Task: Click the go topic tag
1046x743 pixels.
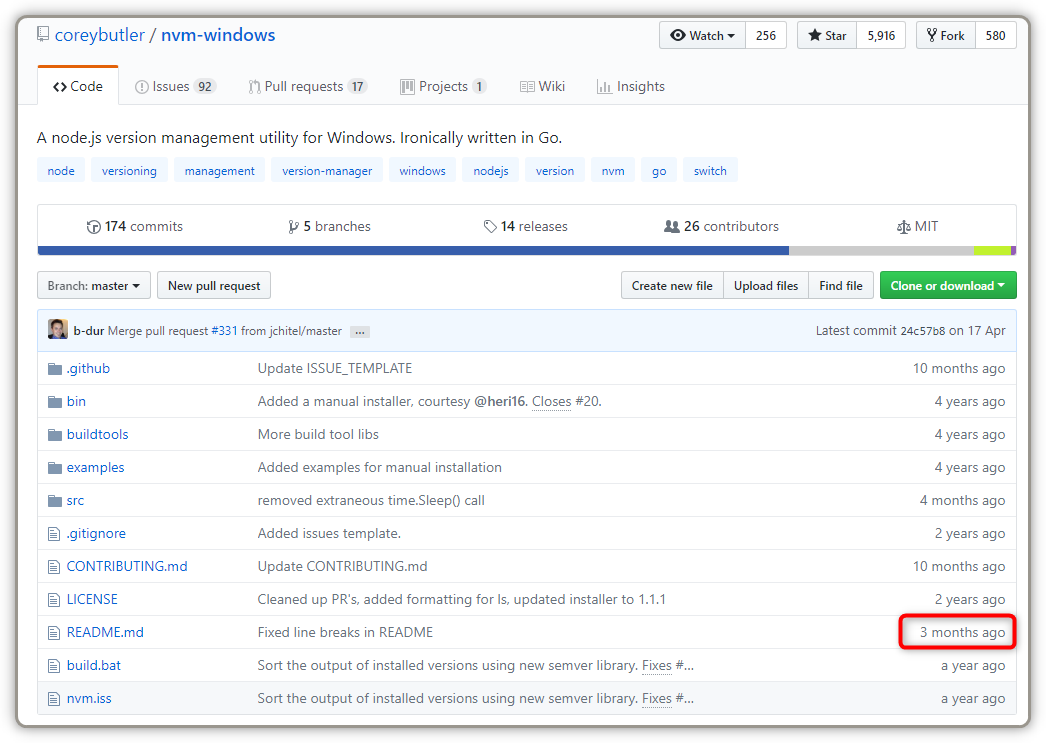Action: (659, 171)
